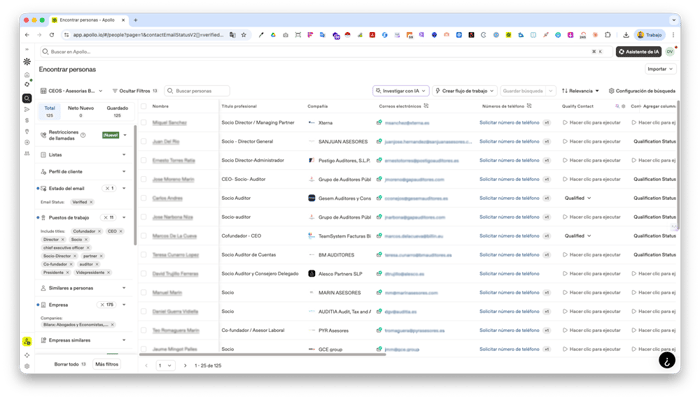Open the dollar-sign deals sidebar icon
The image size is (700, 399).
click(27, 121)
